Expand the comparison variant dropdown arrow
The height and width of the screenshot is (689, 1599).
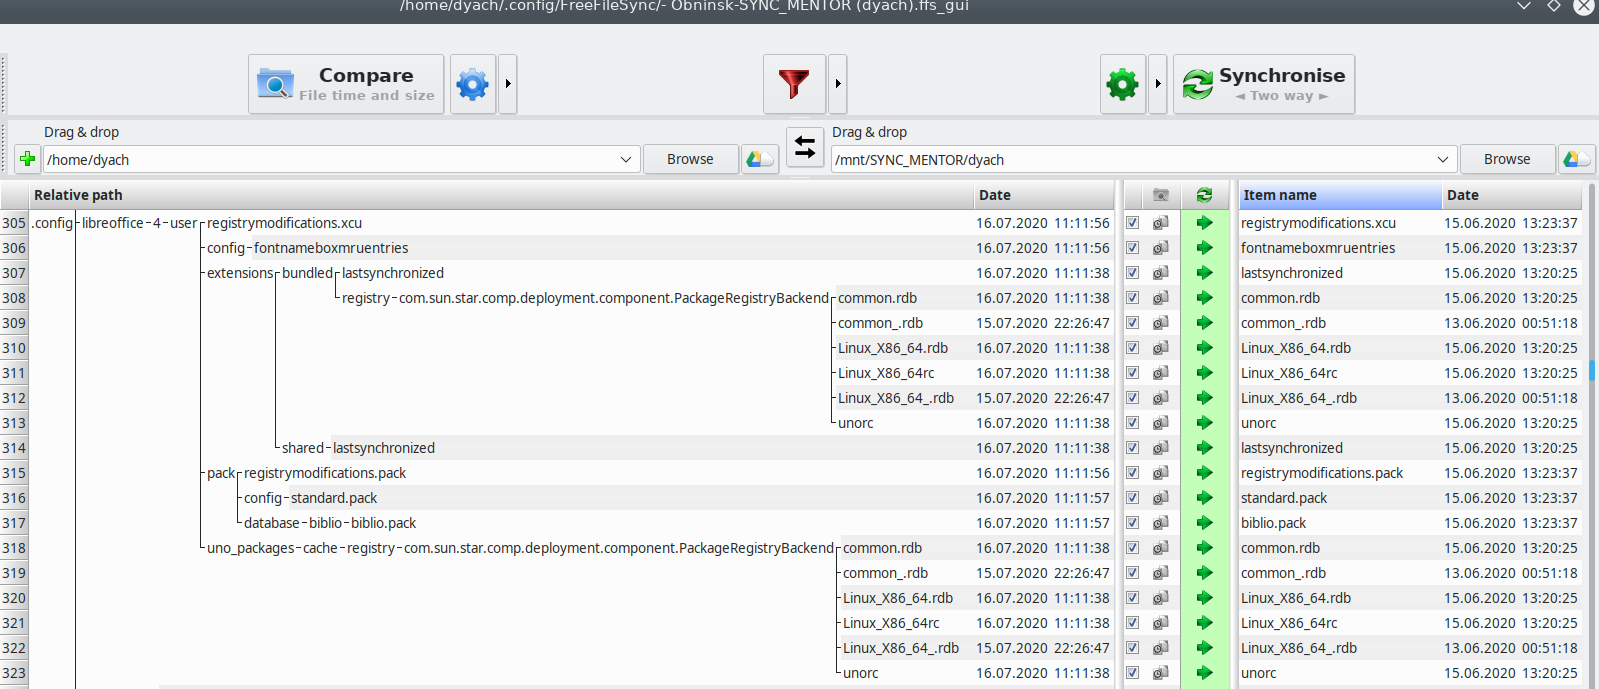pos(508,84)
